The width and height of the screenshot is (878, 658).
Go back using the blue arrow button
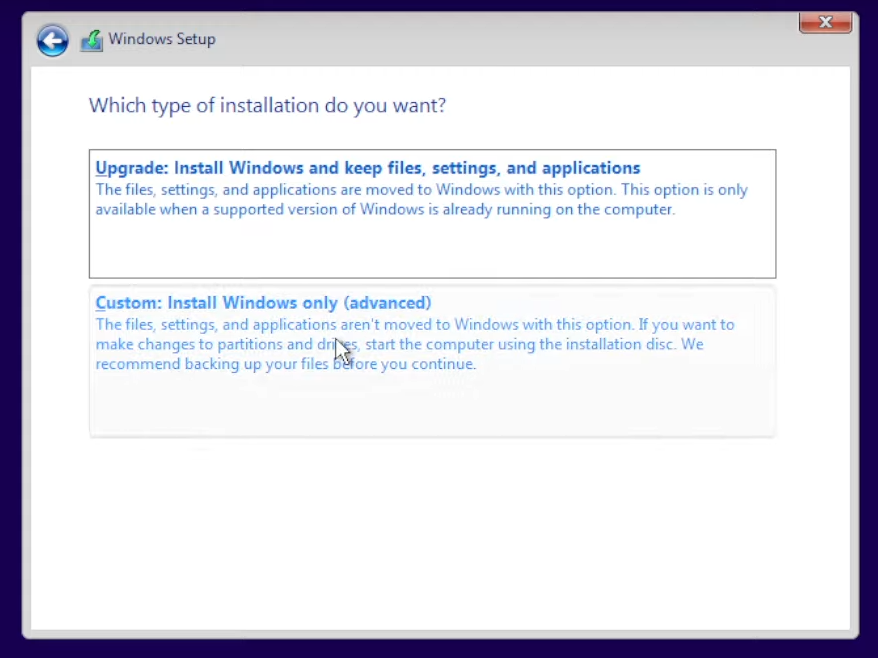(x=53, y=40)
